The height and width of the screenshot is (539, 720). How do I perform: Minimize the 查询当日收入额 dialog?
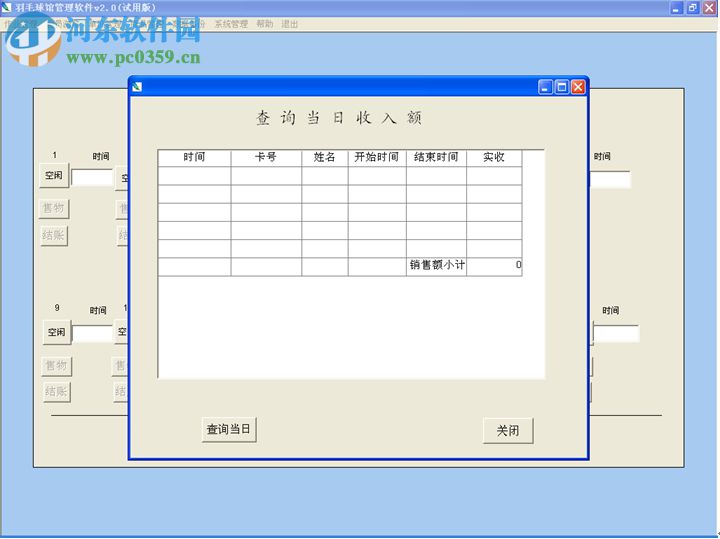[x=545, y=87]
